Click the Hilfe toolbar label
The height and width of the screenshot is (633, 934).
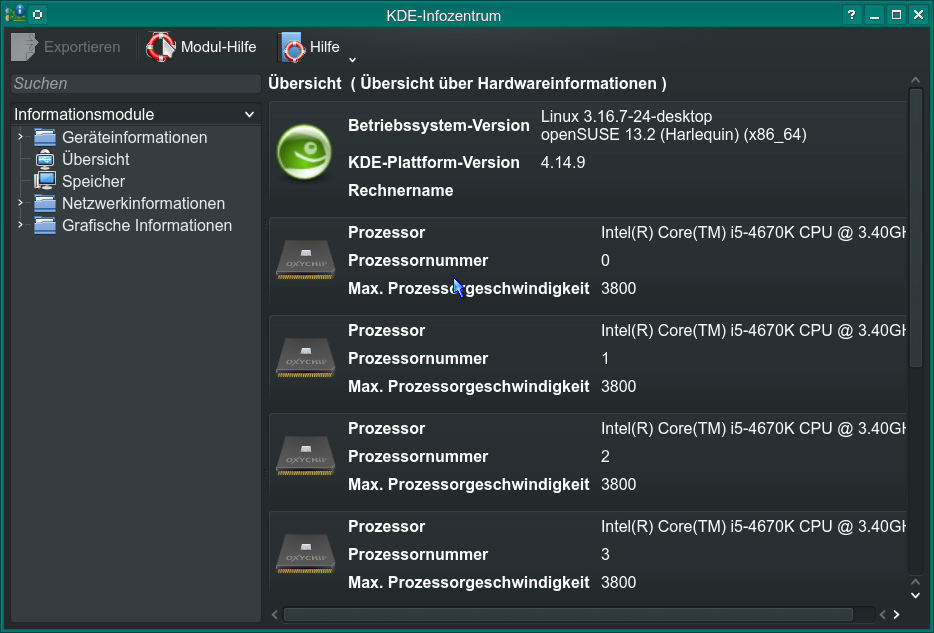325,47
